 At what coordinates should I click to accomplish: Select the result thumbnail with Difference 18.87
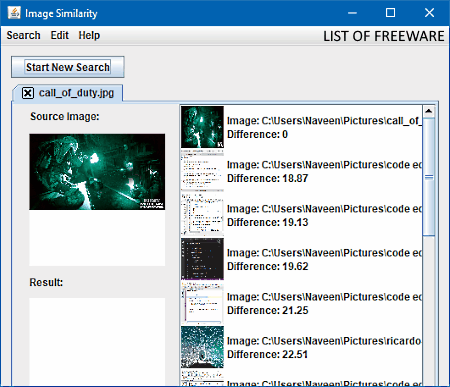click(202, 171)
